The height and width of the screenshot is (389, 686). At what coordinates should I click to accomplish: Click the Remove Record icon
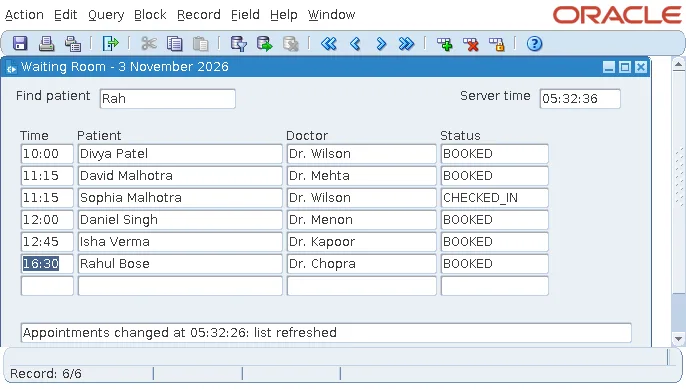tap(471, 44)
